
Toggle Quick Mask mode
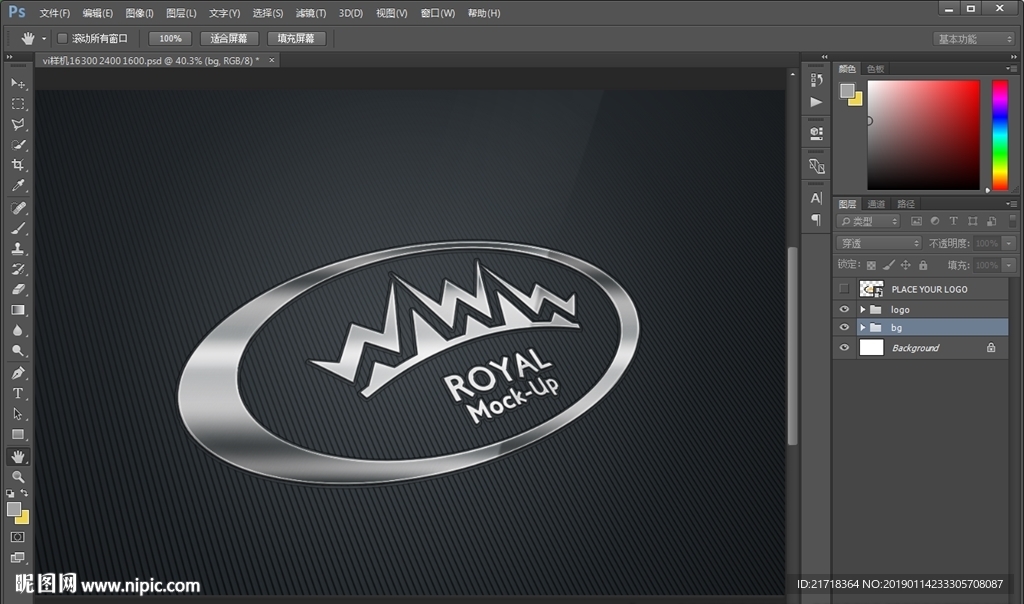tap(18, 537)
